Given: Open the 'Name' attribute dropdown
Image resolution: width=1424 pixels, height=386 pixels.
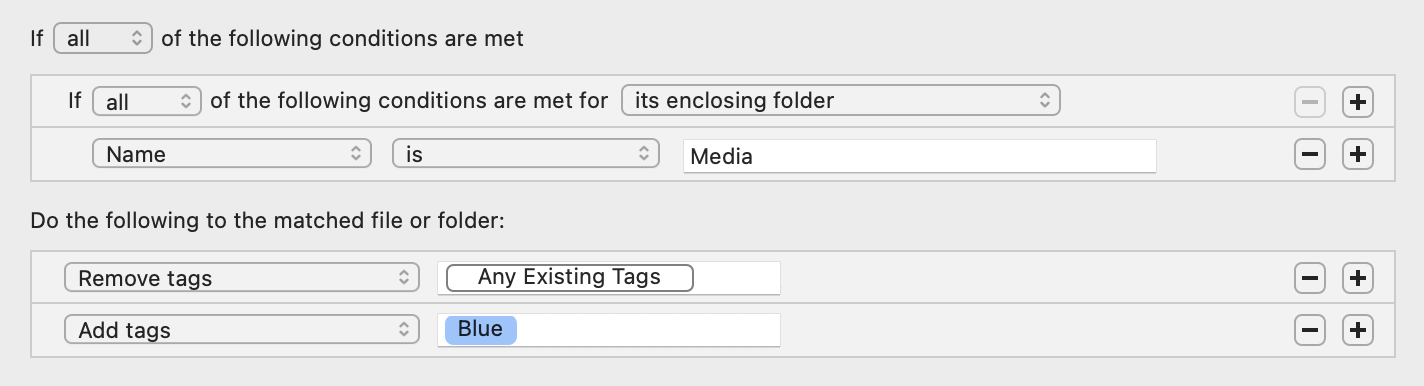Looking at the screenshot, I should 231,155.
